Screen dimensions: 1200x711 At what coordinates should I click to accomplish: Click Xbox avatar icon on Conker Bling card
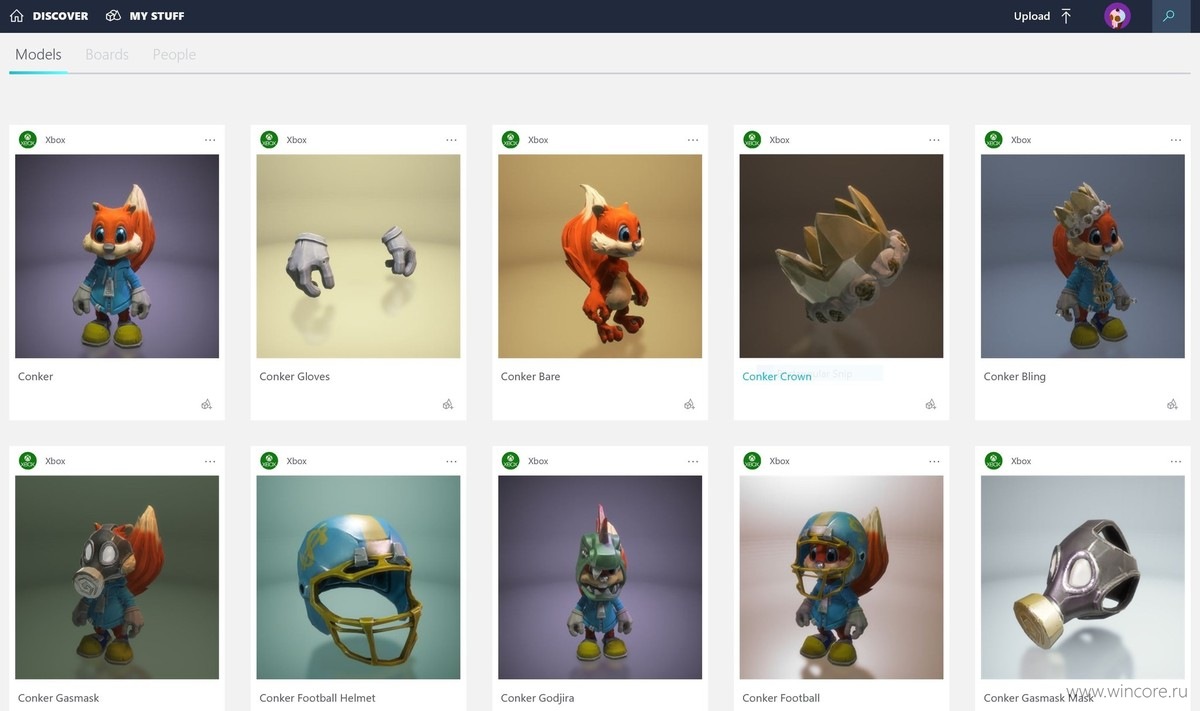(x=993, y=140)
